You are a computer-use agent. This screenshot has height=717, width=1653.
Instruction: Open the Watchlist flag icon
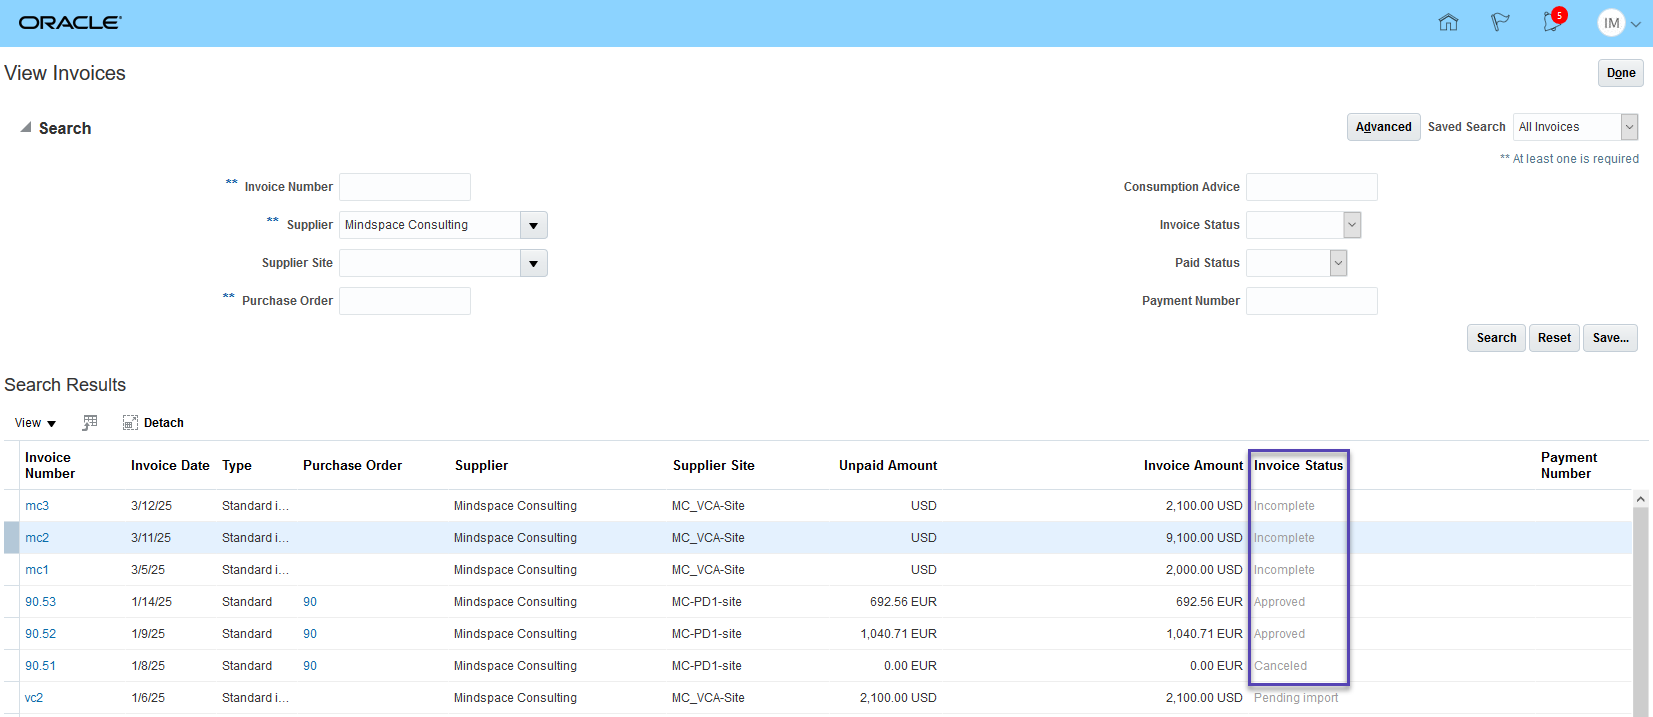coord(1500,22)
